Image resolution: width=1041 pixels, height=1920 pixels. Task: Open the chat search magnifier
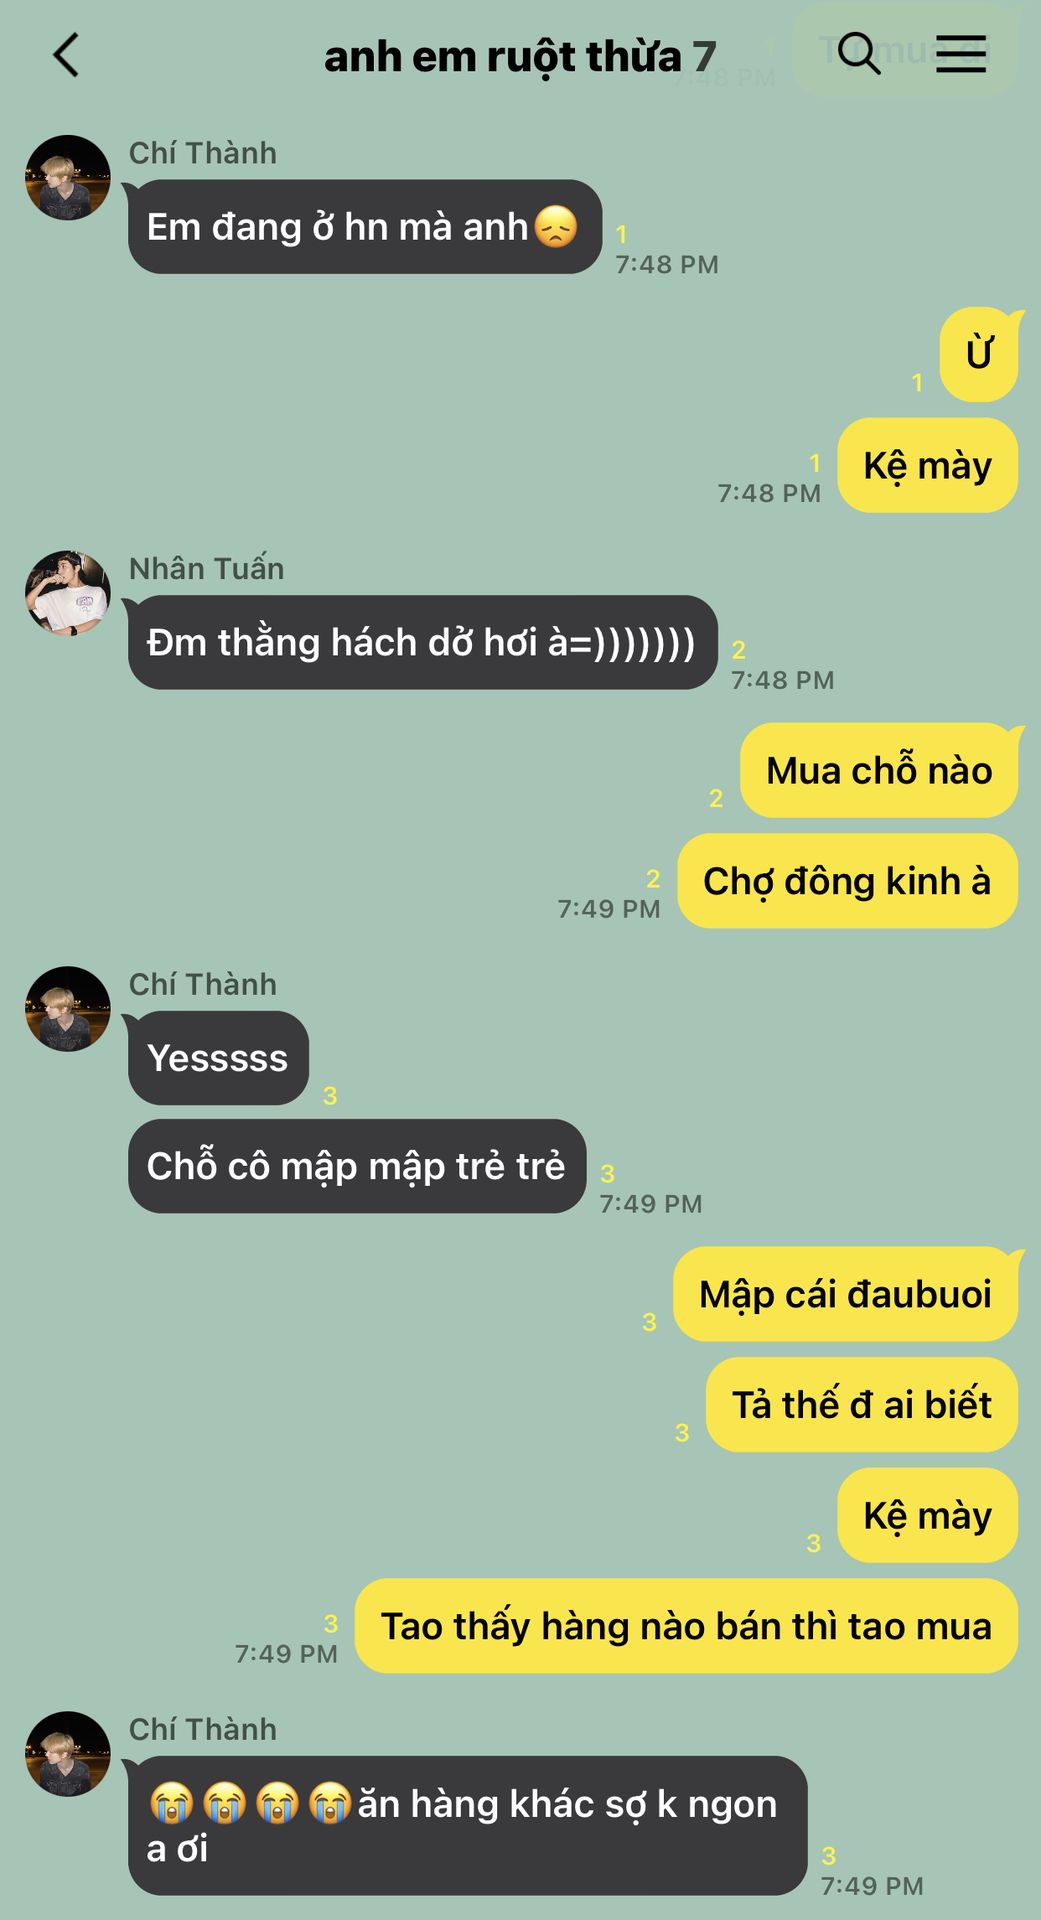click(x=858, y=53)
